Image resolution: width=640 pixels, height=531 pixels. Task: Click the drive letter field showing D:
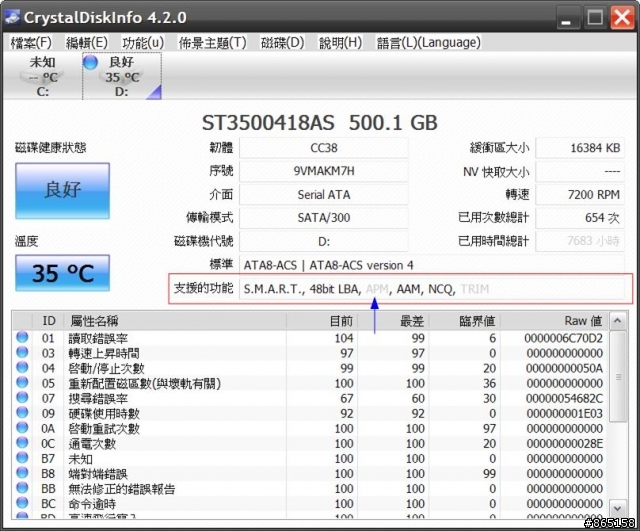324,242
